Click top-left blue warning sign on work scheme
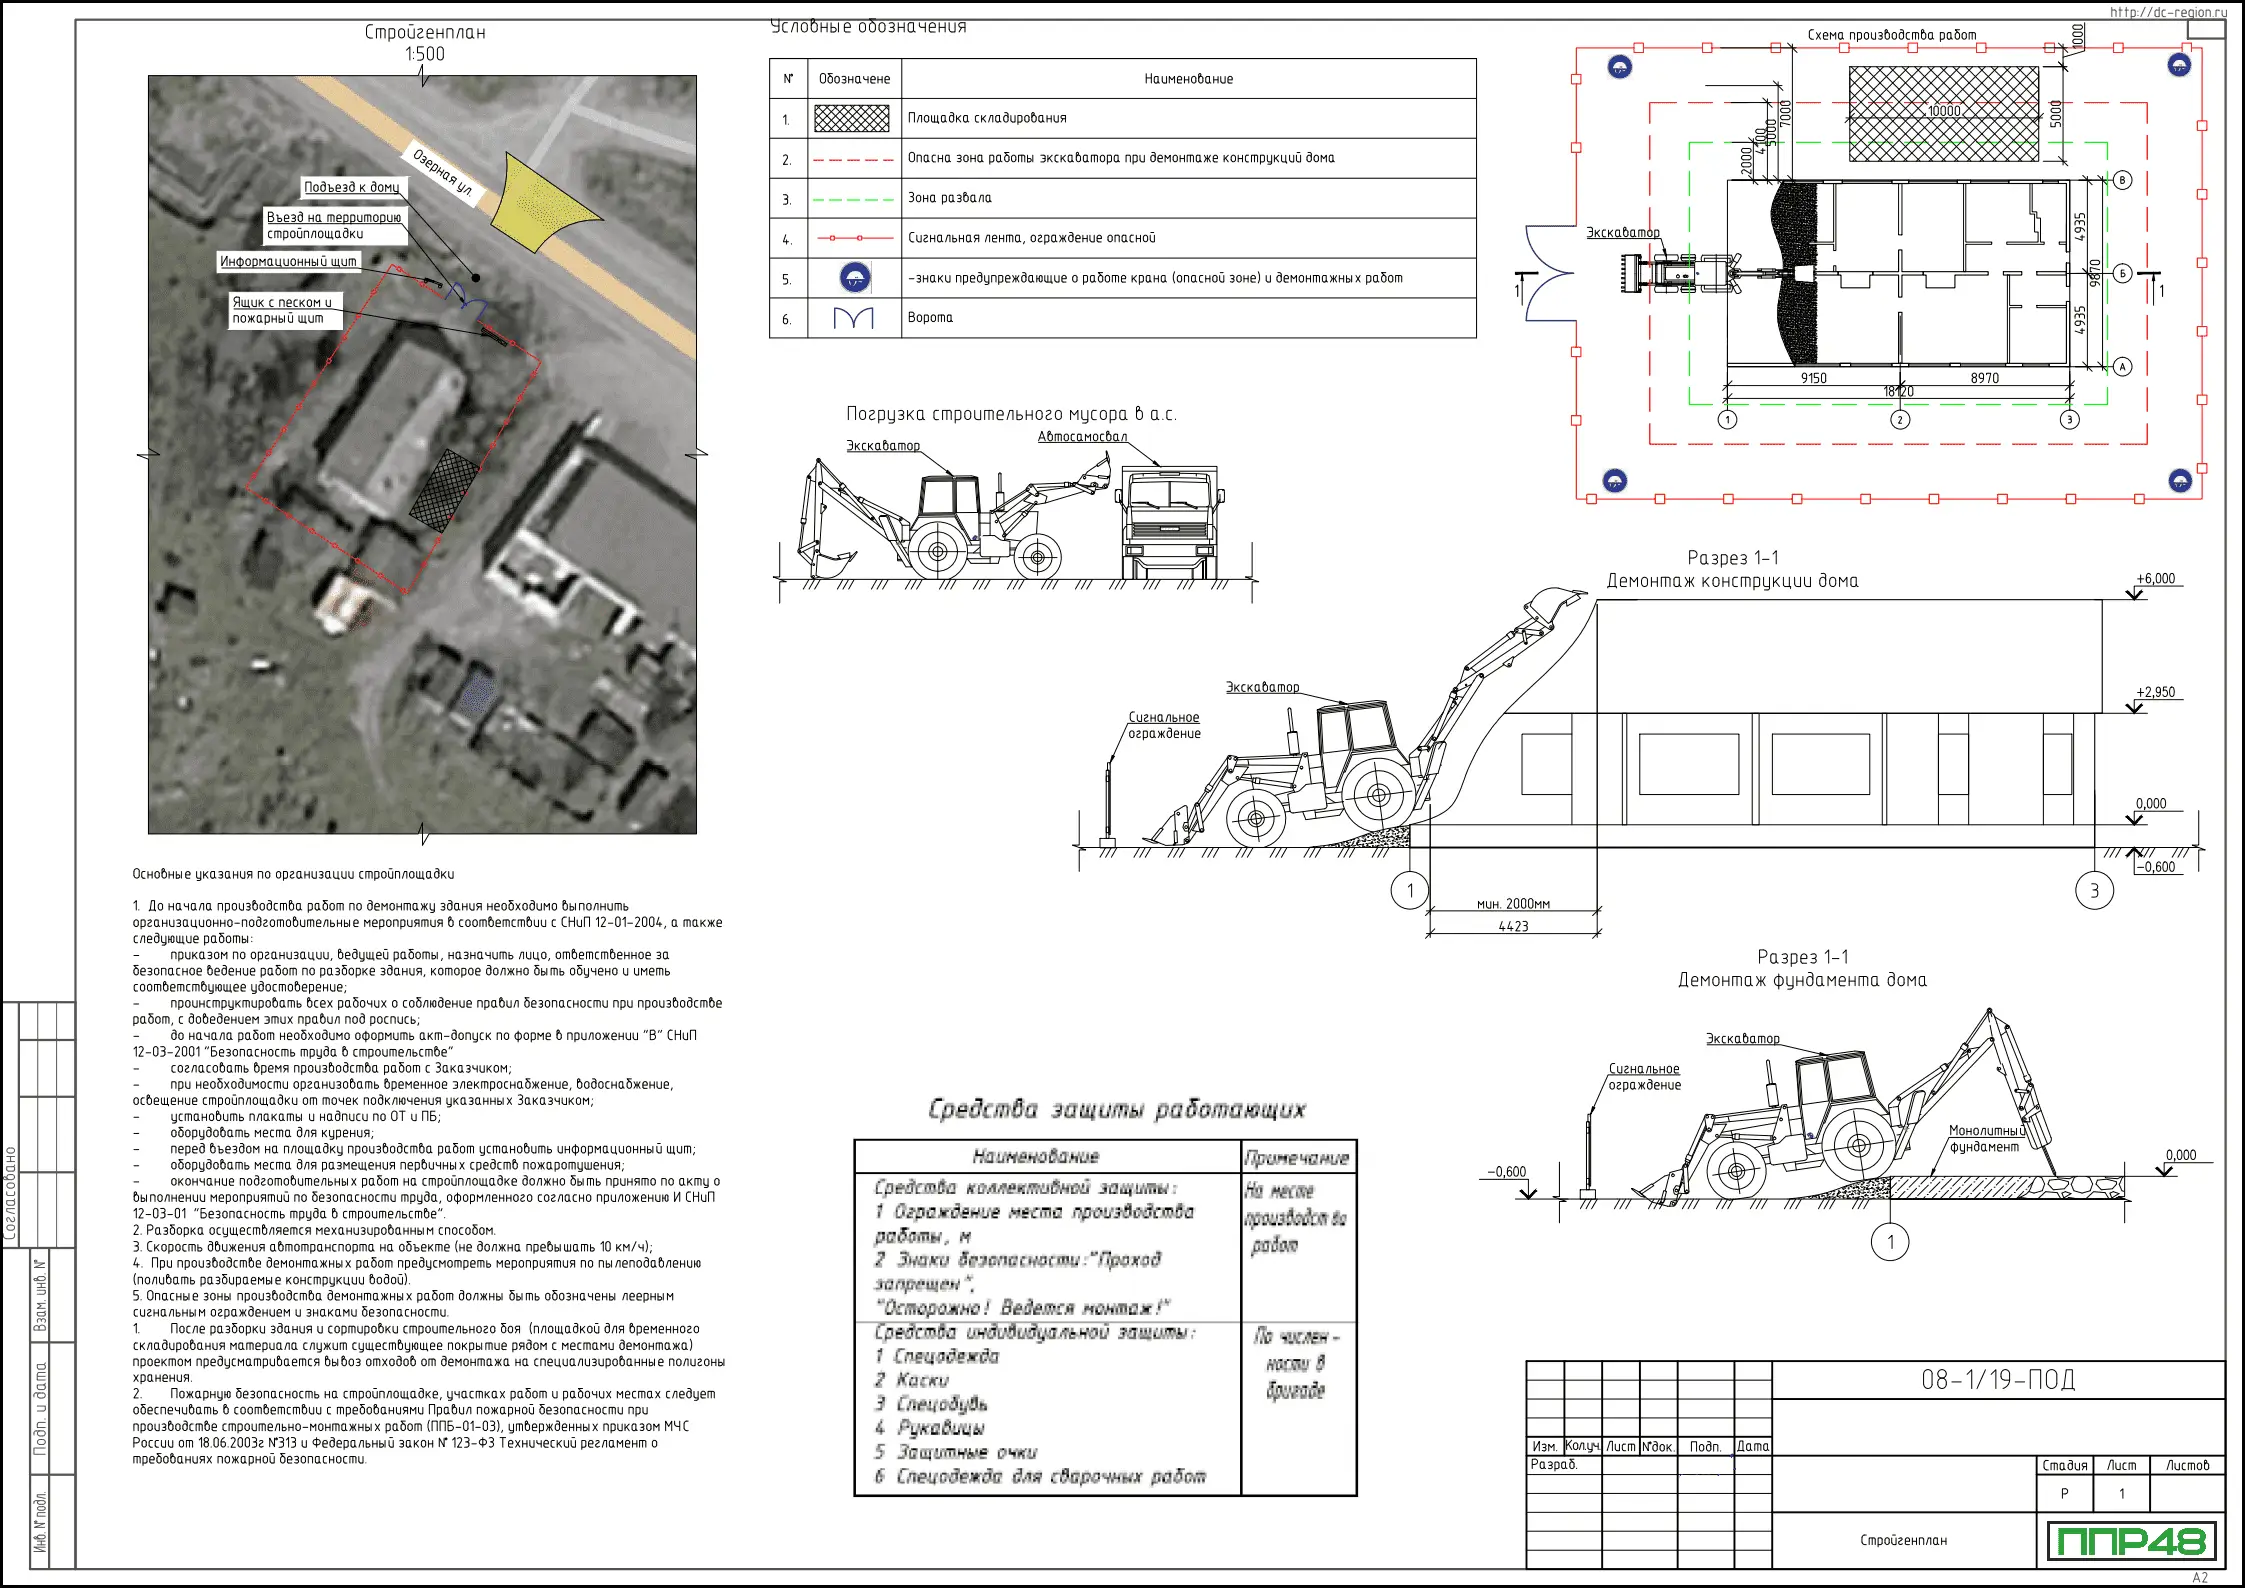 click(x=1620, y=67)
